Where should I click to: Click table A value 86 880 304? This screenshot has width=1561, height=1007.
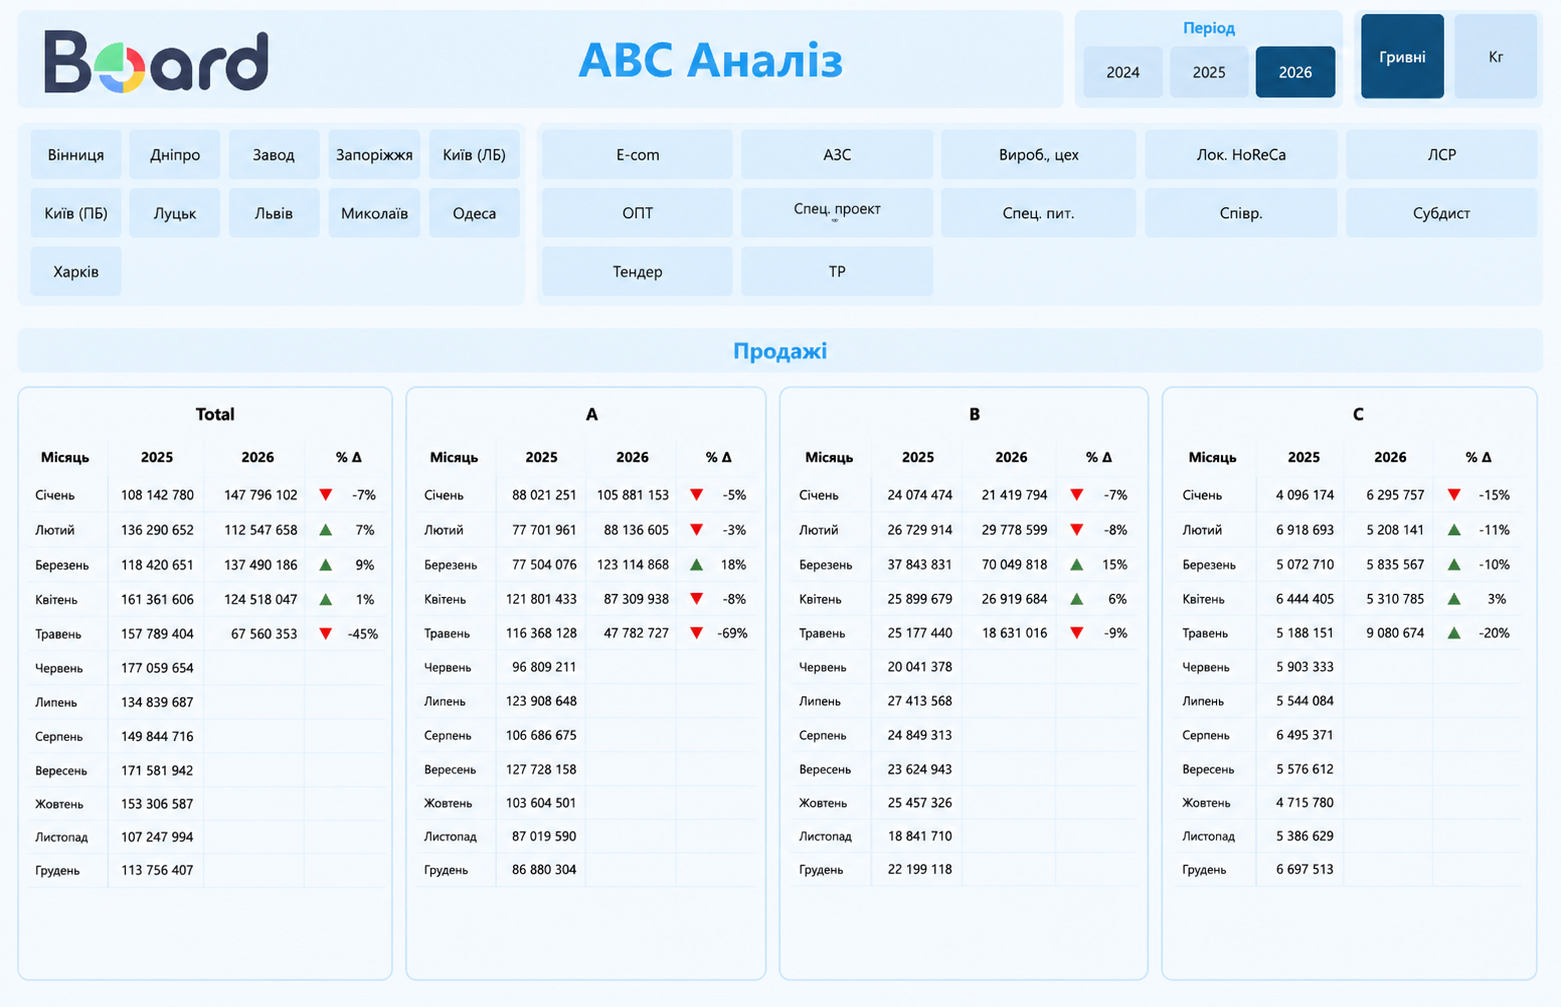coord(544,870)
